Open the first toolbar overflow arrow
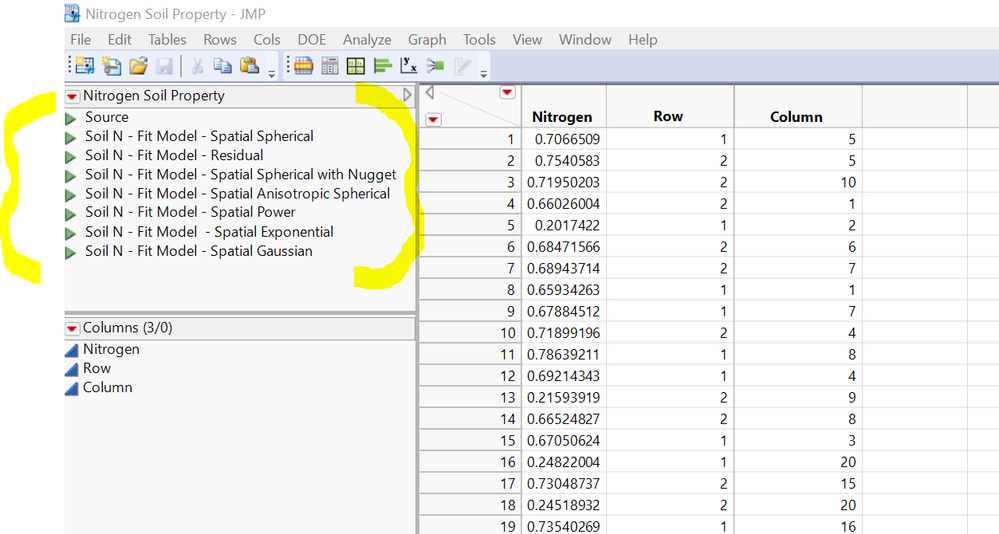999x534 pixels. pos(271,74)
